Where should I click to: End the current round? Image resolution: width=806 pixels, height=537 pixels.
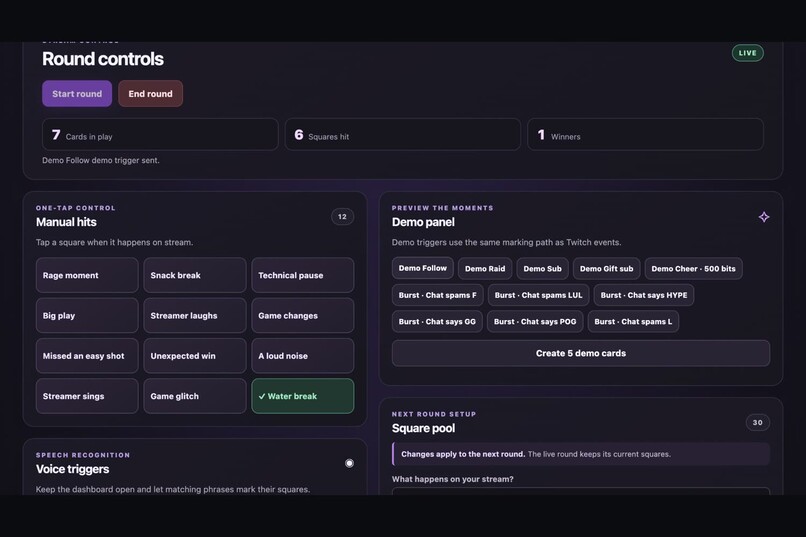click(151, 94)
